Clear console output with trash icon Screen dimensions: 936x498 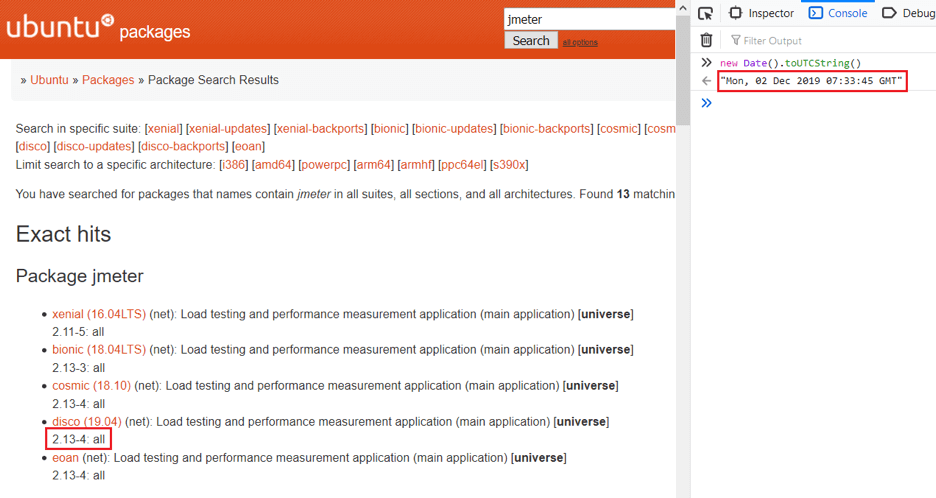pyautogui.click(x=706, y=40)
